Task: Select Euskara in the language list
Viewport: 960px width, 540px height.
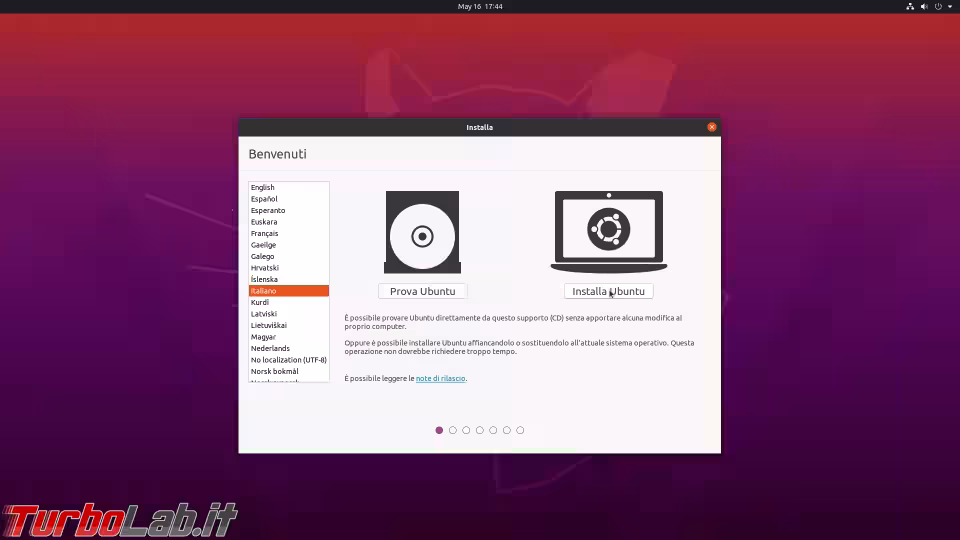Action: pos(289,222)
